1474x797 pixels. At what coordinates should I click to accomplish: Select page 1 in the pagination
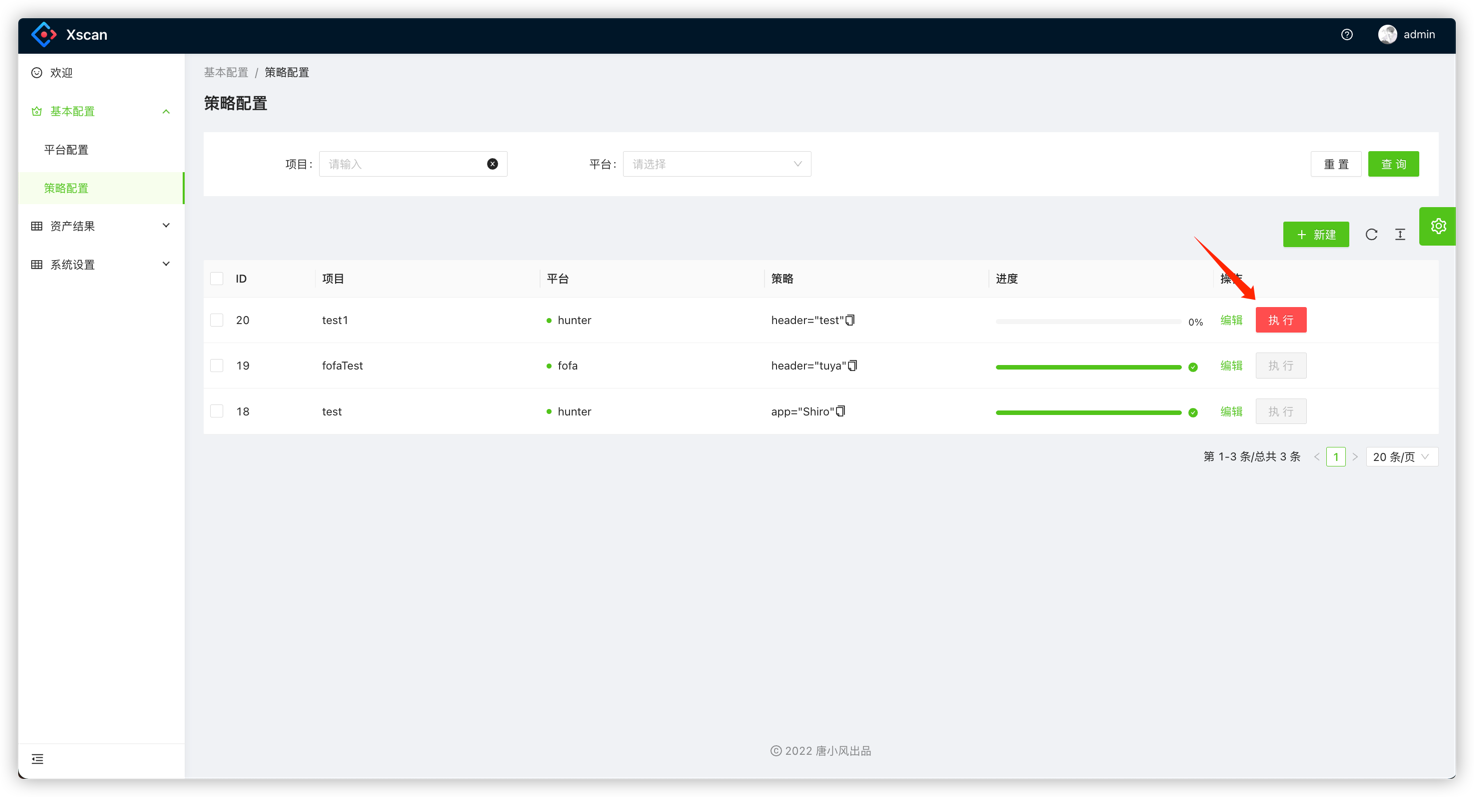click(1336, 457)
